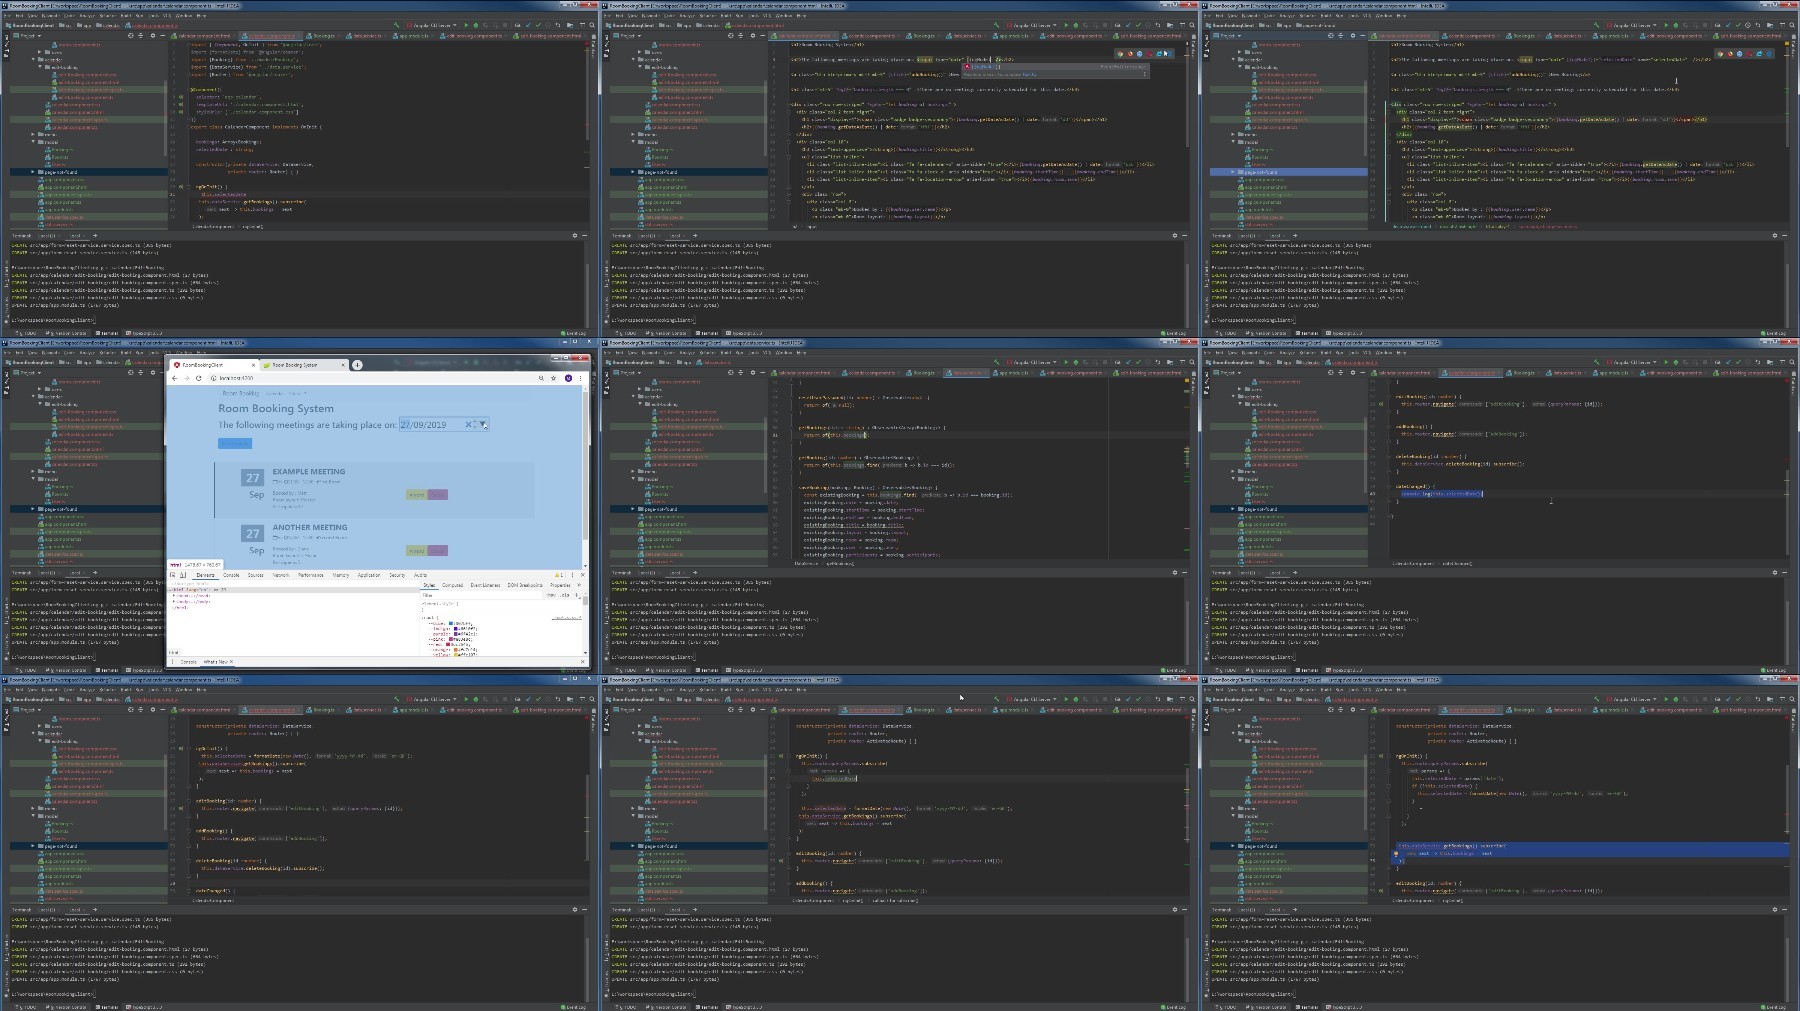
Task: Click the --indigo color swatch in Styles
Action: pyautogui.click(x=455, y=629)
